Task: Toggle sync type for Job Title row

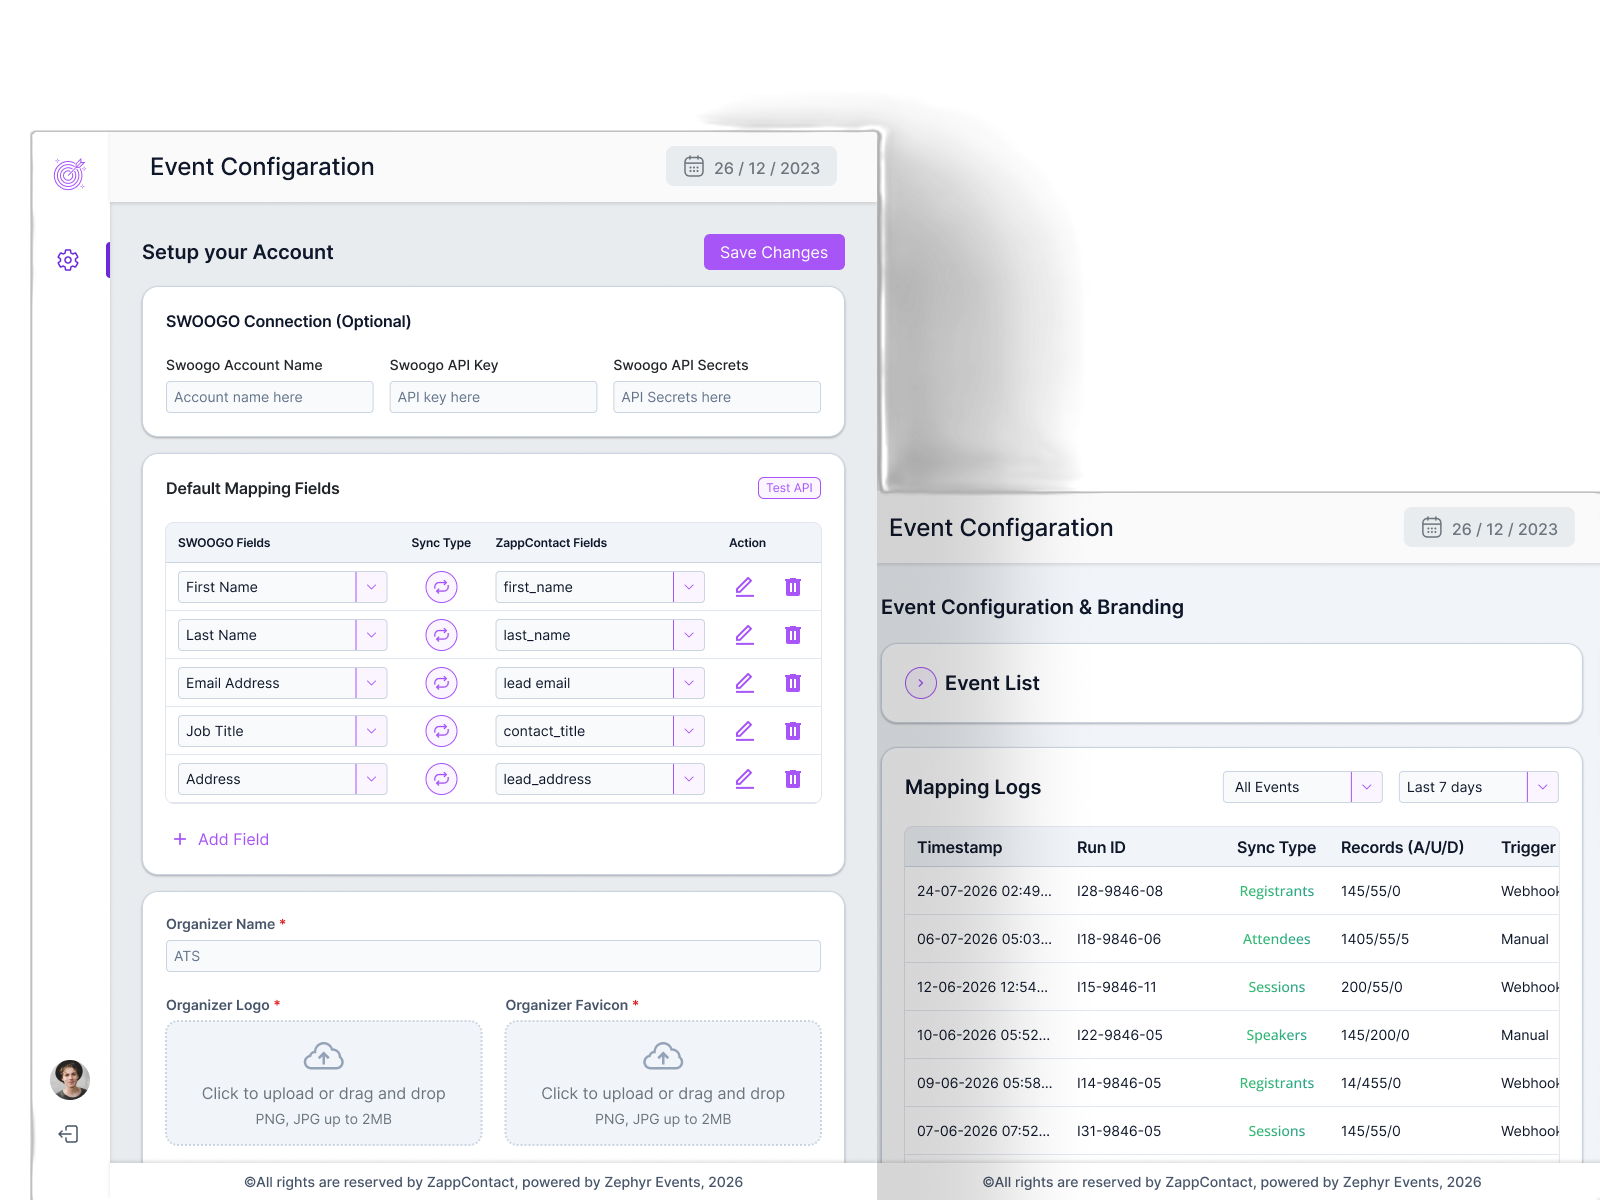Action: pyautogui.click(x=441, y=731)
